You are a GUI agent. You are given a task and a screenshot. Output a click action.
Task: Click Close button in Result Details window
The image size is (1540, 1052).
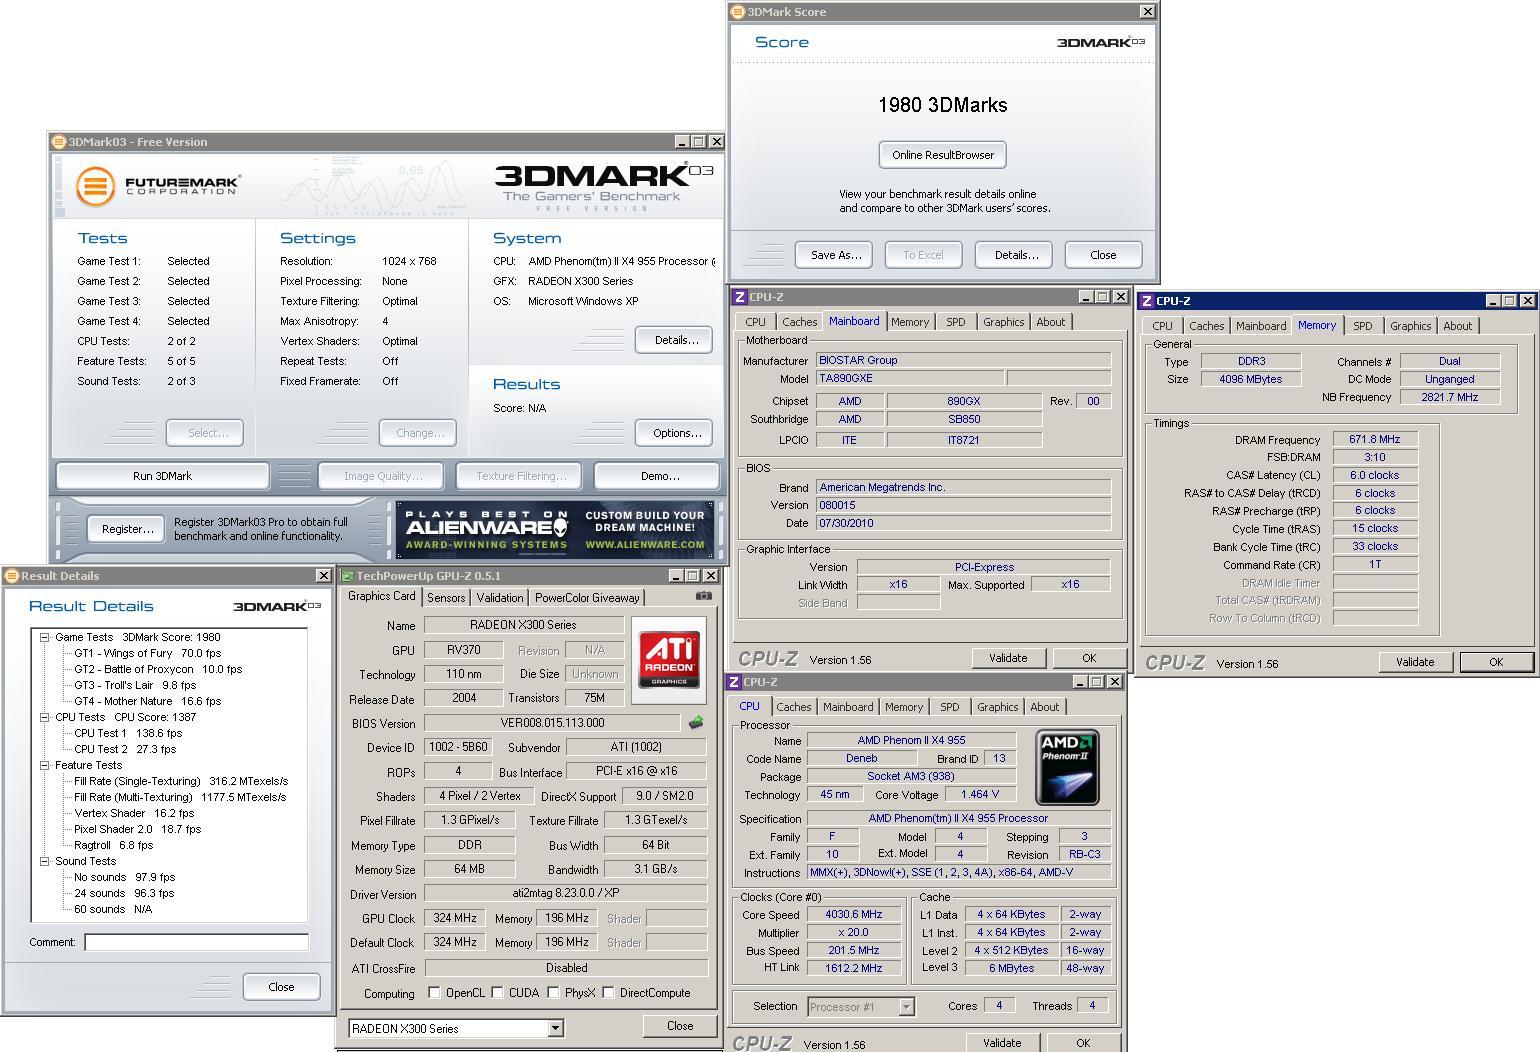[281, 987]
